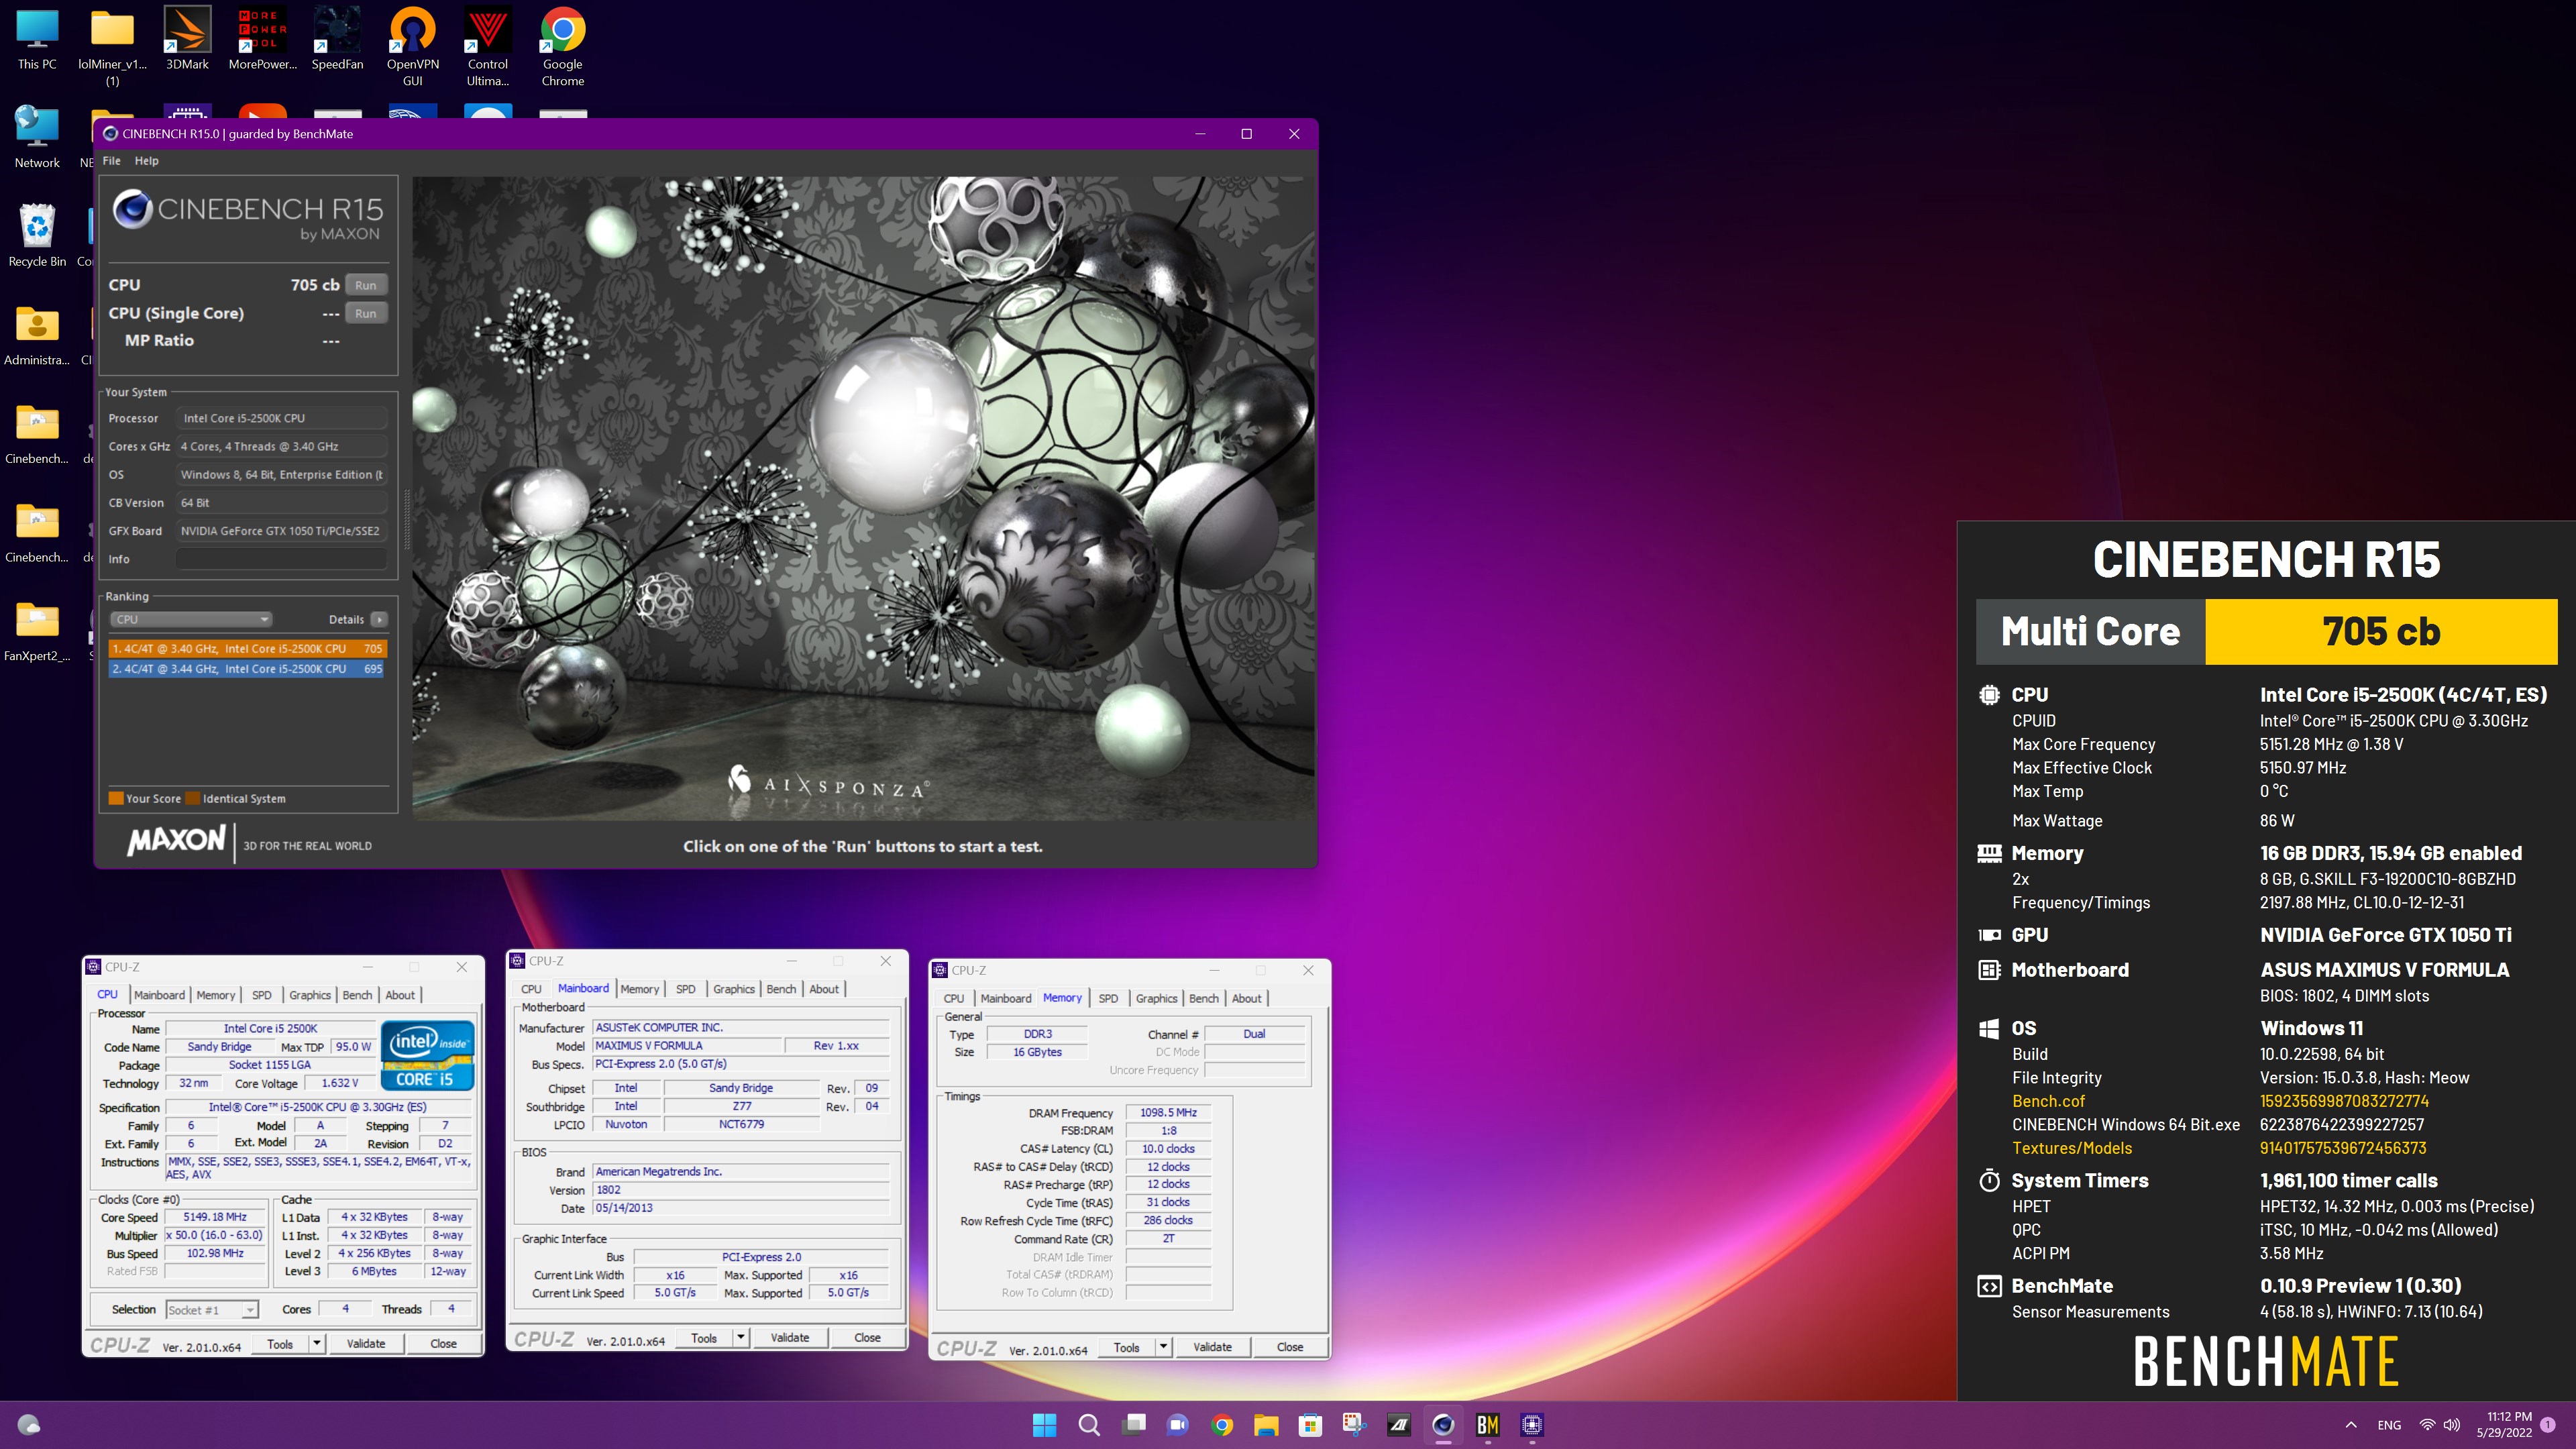Image resolution: width=2576 pixels, height=1449 pixels.
Task: Open the Windows Start menu
Action: pos(1044,1424)
